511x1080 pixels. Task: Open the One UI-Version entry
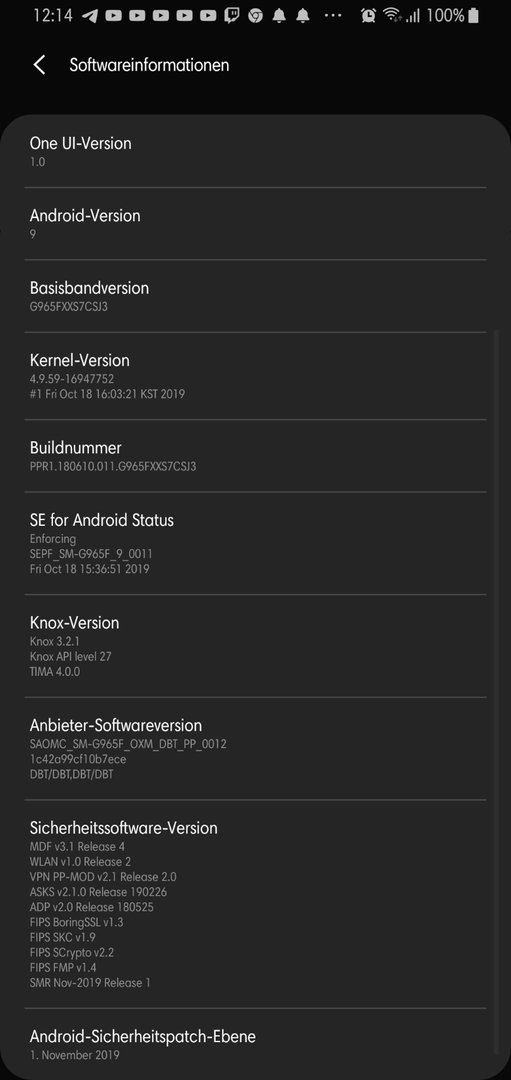pyautogui.click(x=256, y=152)
